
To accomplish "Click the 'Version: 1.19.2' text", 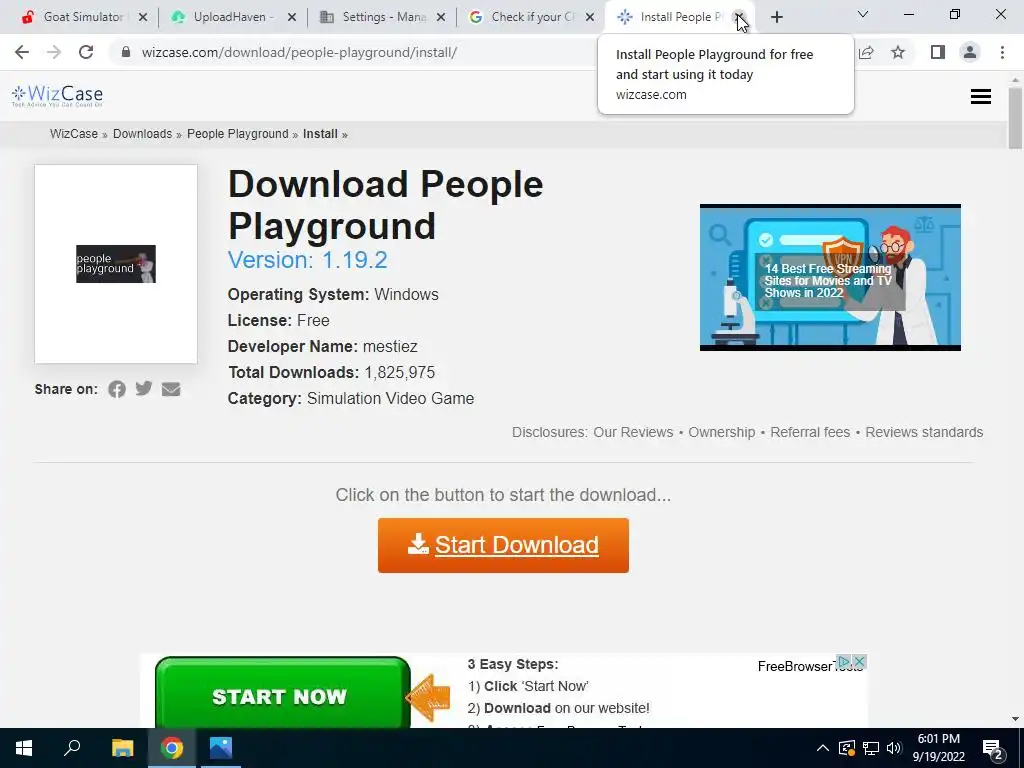I will pyautogui.click(x=308, y=260).
